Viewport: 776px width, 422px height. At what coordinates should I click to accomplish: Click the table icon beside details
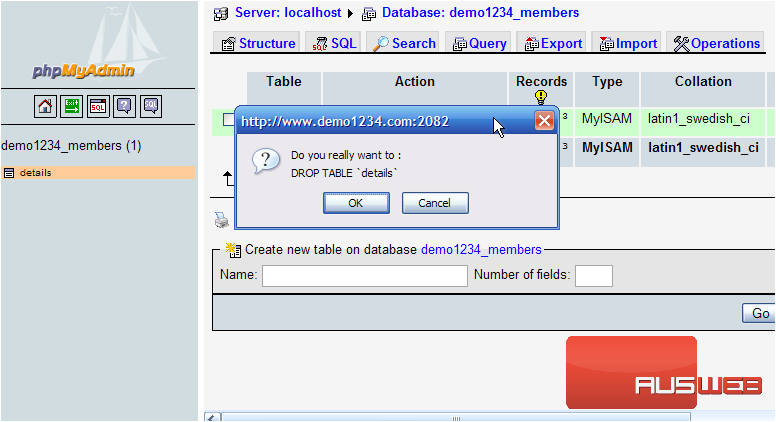tap(9, 173)
